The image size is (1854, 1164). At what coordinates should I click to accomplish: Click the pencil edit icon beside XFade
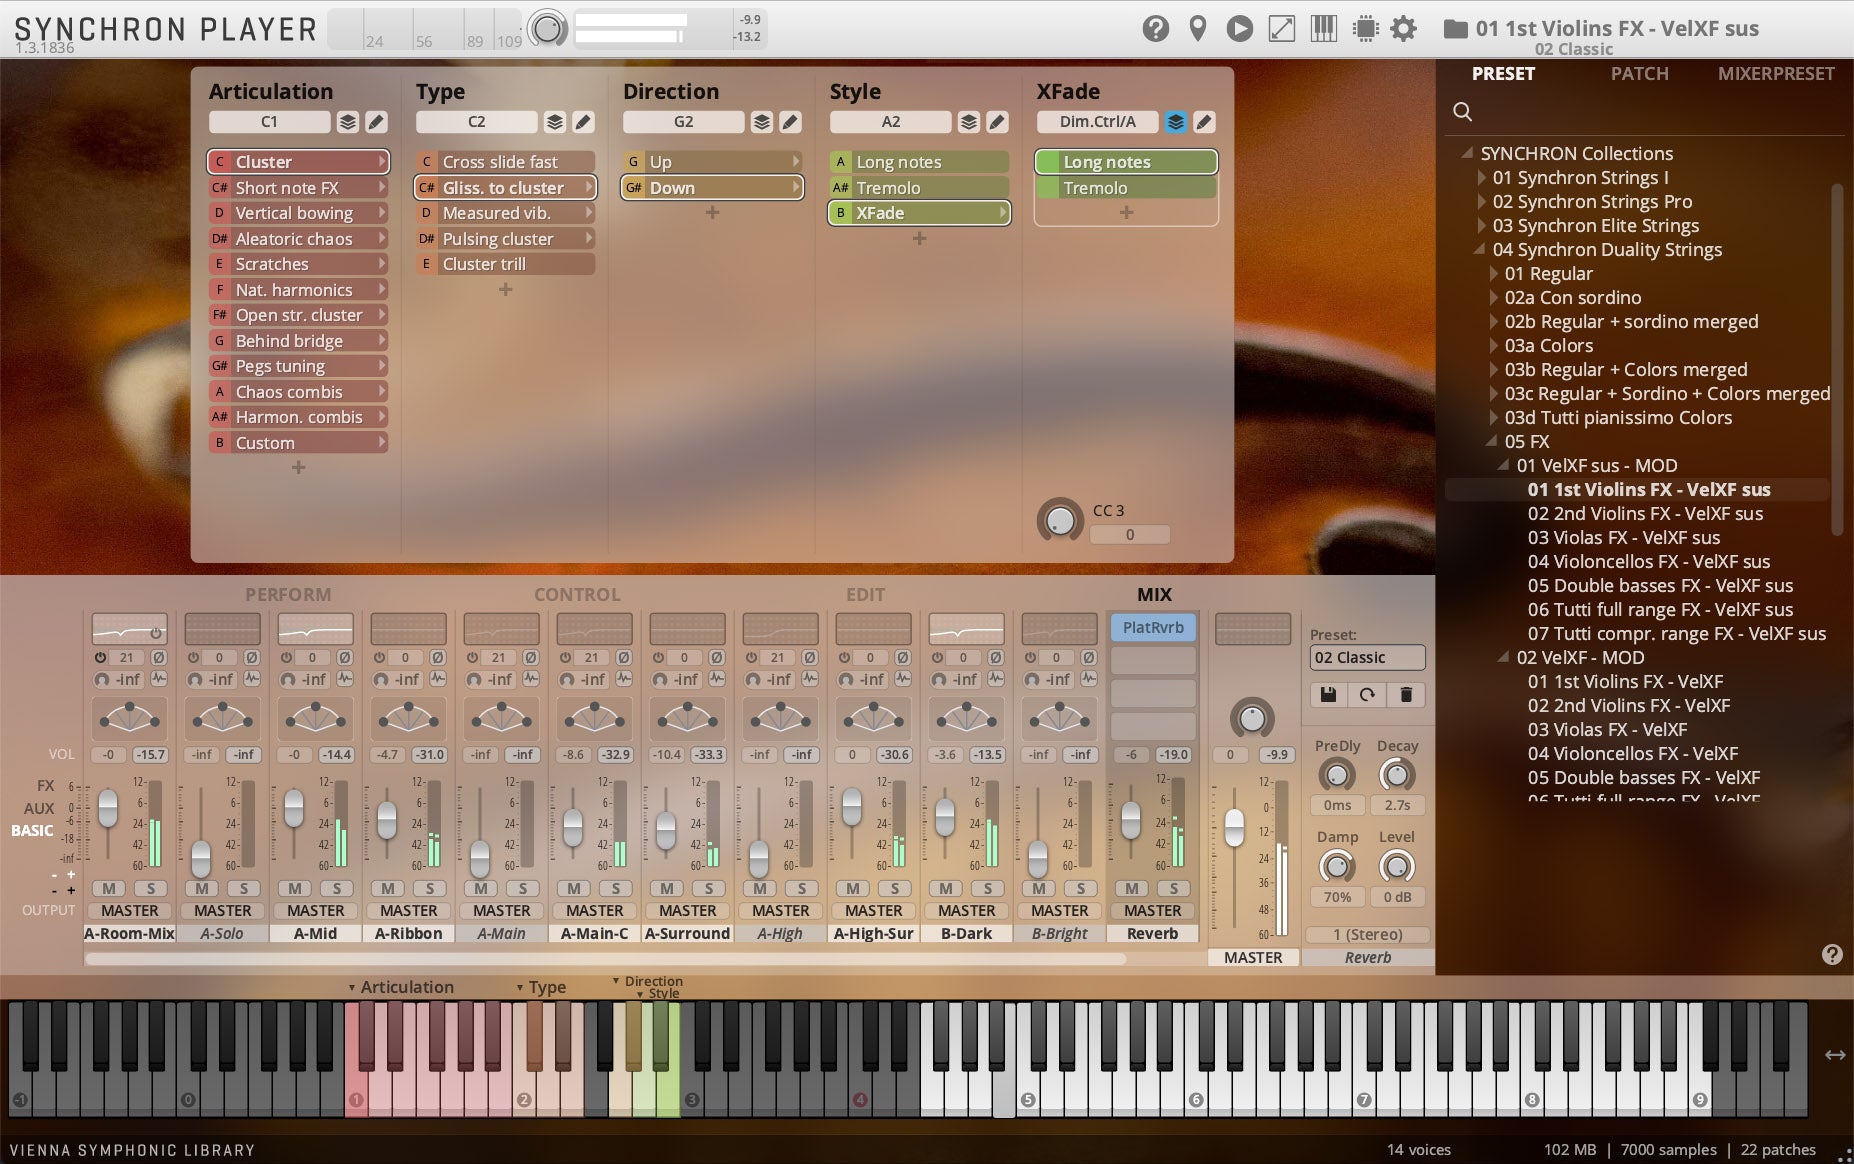coord(1205,121)
